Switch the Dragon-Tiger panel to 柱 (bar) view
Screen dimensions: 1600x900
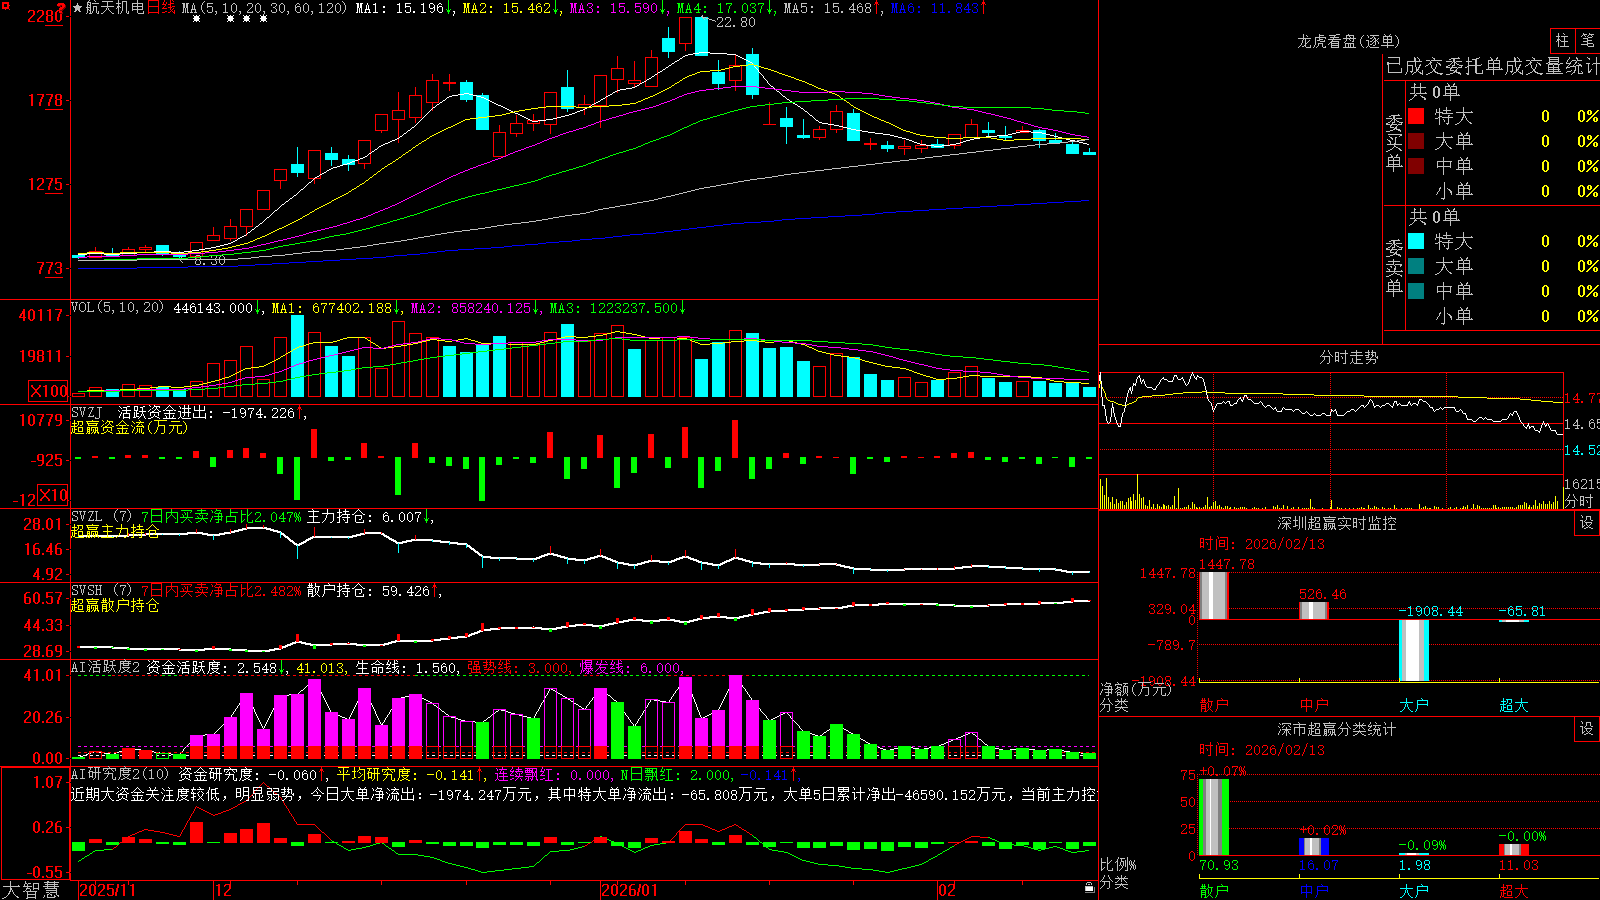click(x=1562, y=40)
